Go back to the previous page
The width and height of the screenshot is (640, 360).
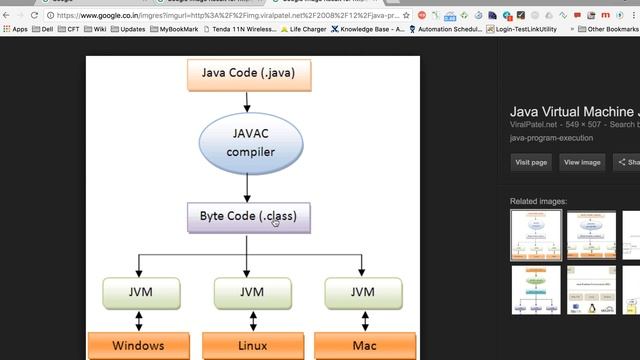click(6, 16)
